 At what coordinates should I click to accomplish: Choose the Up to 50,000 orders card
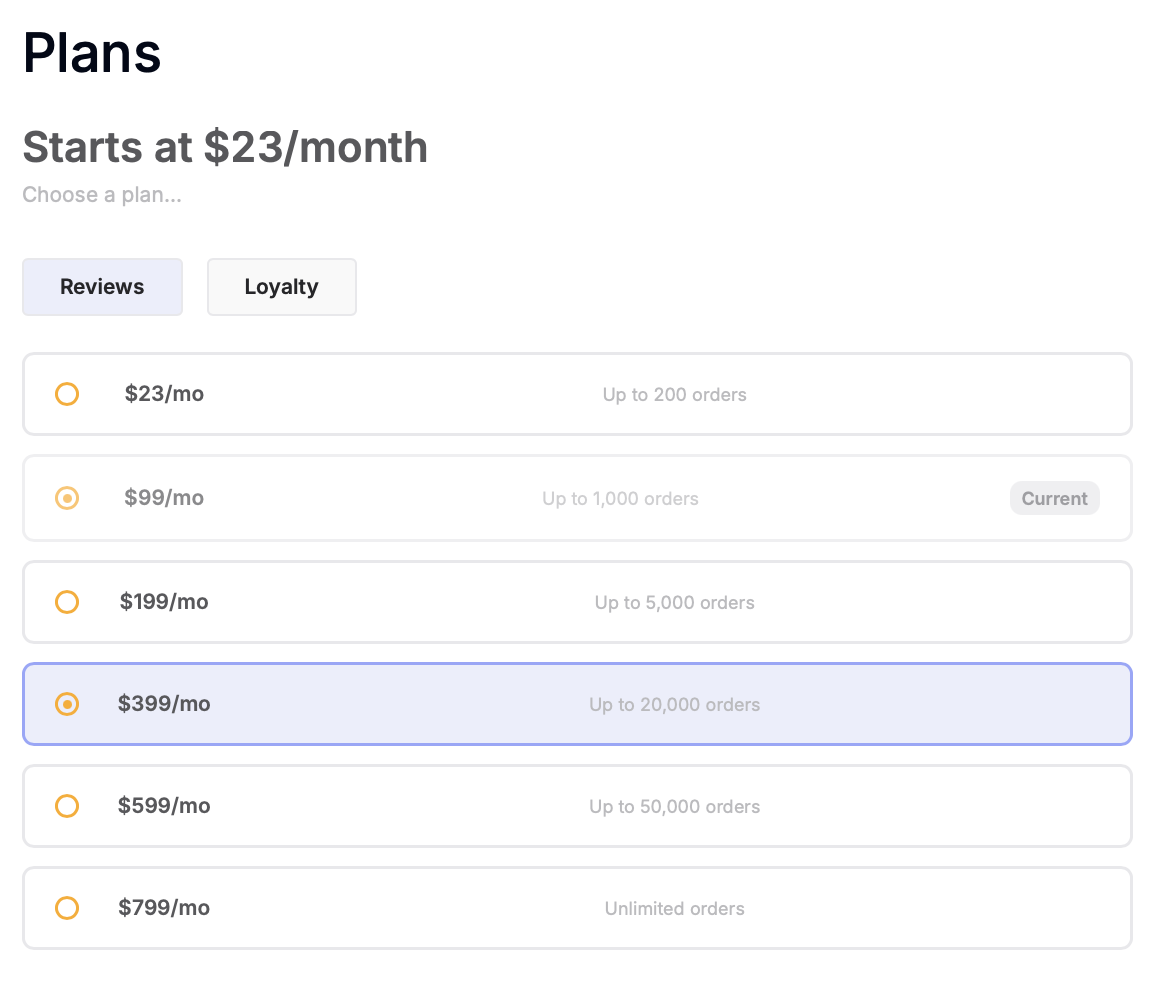pyautogui.click(x=577, y=806)
